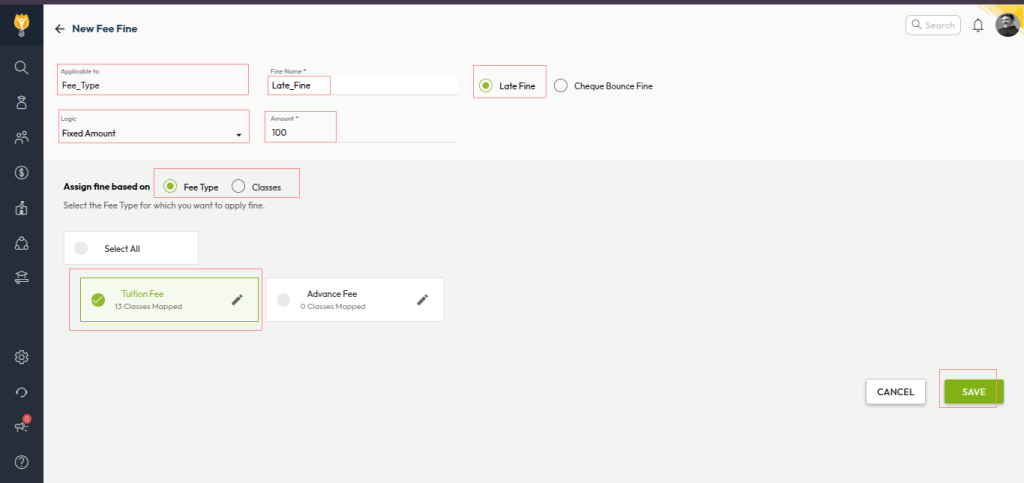
Task: Edit the Advance Fee with pencil icon
Action: [x=422, y=299]
